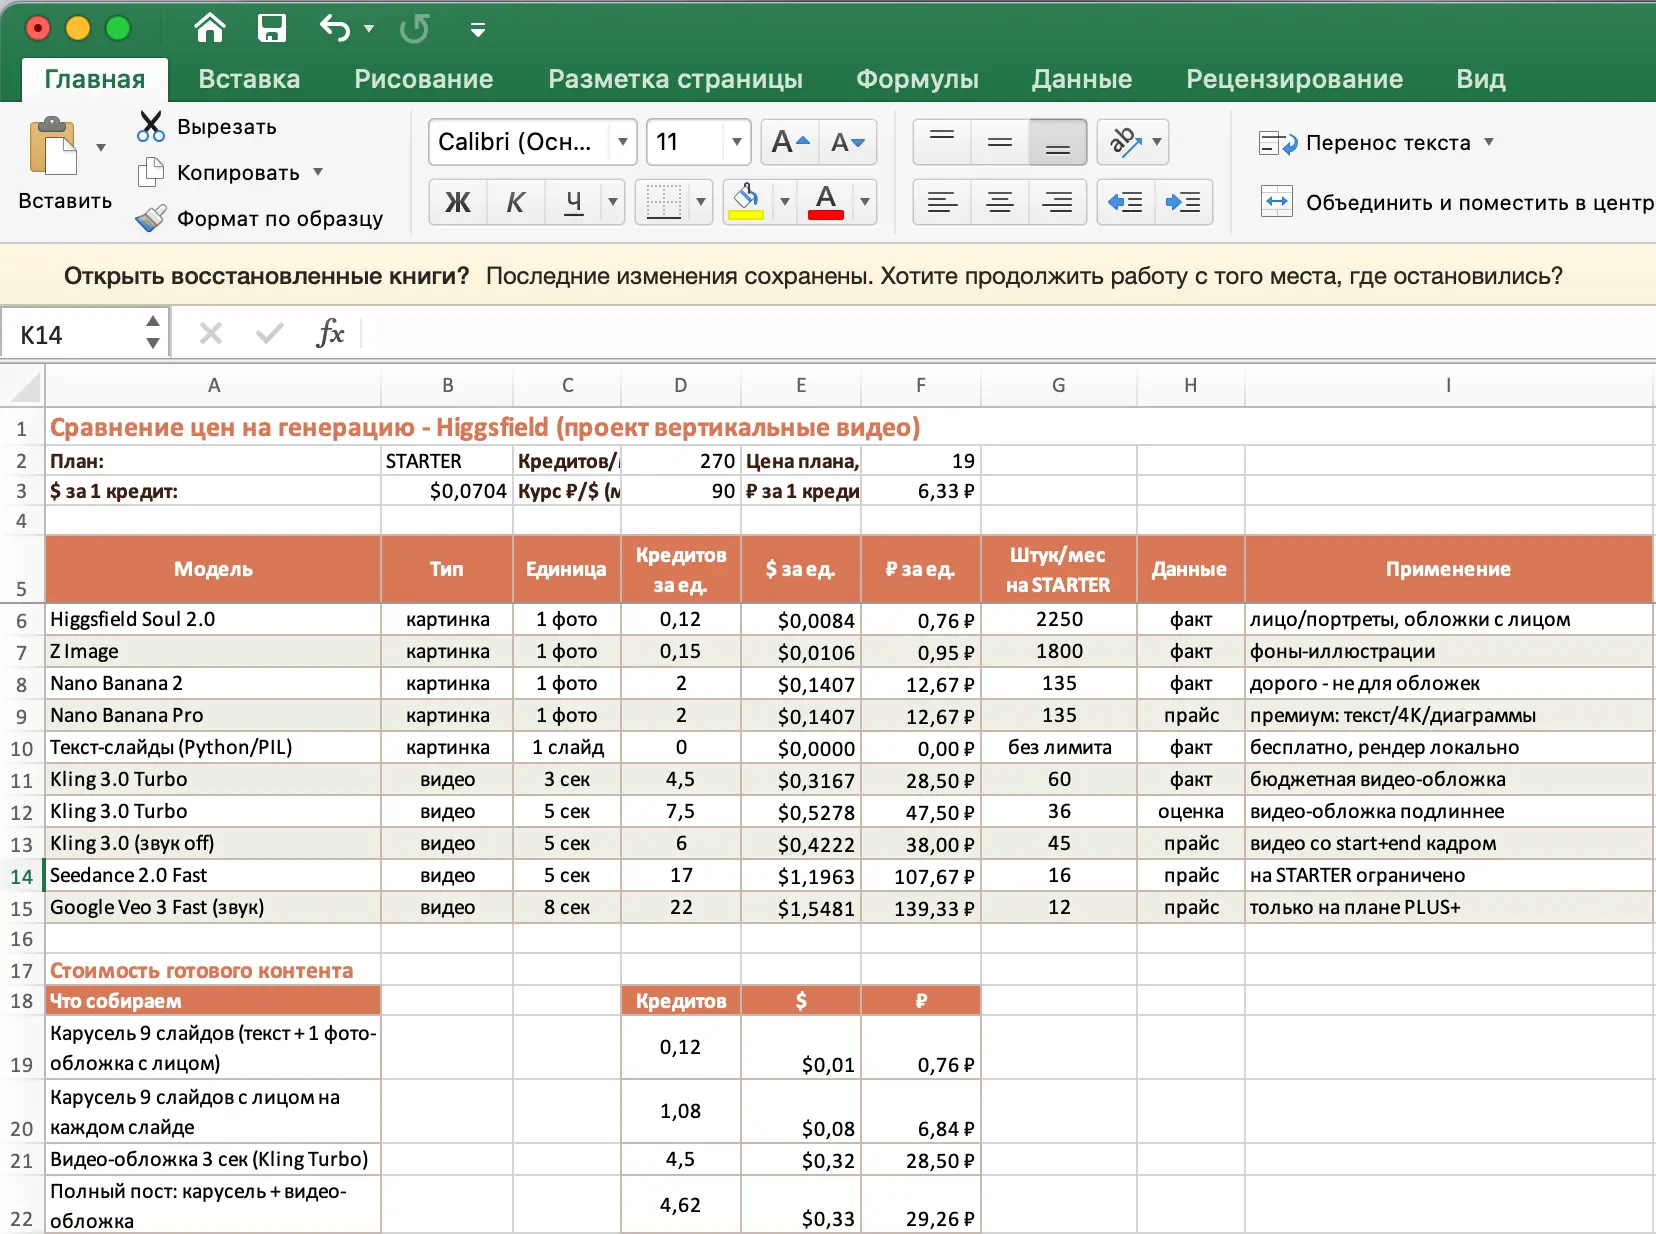Viewport: 1656px width, 1234px height.
Task: Open the Вид ribbon tab
Action: (x=1481, y=79)
